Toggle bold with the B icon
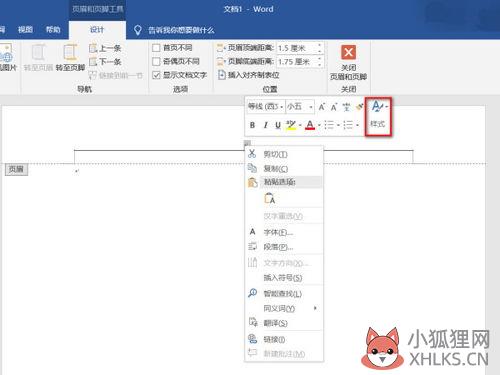The height and width of the screenshot is (375, 500). pos(252,125)
